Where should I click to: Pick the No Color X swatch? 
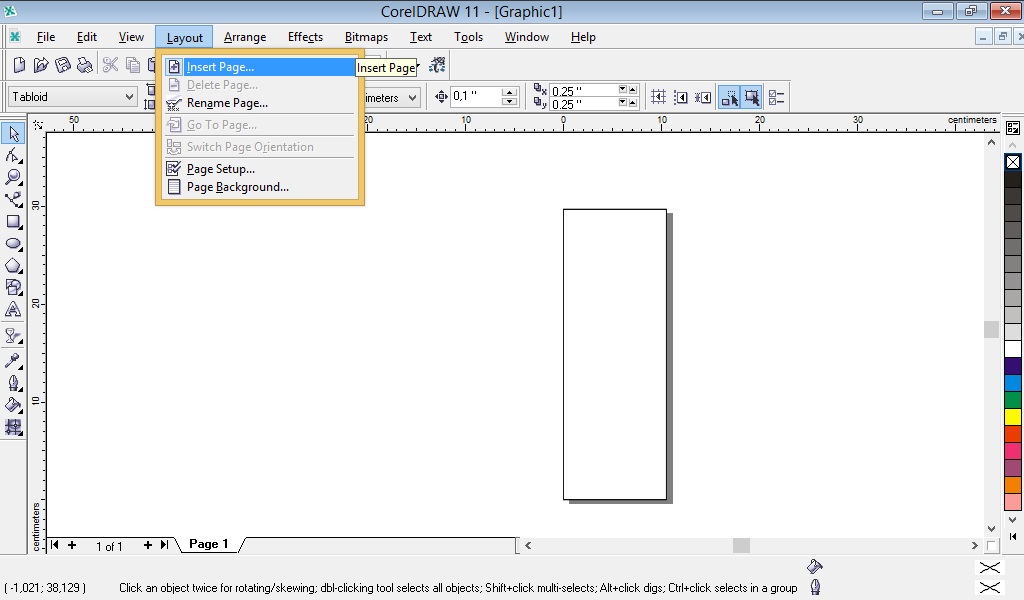click(x=1013, y=162)
